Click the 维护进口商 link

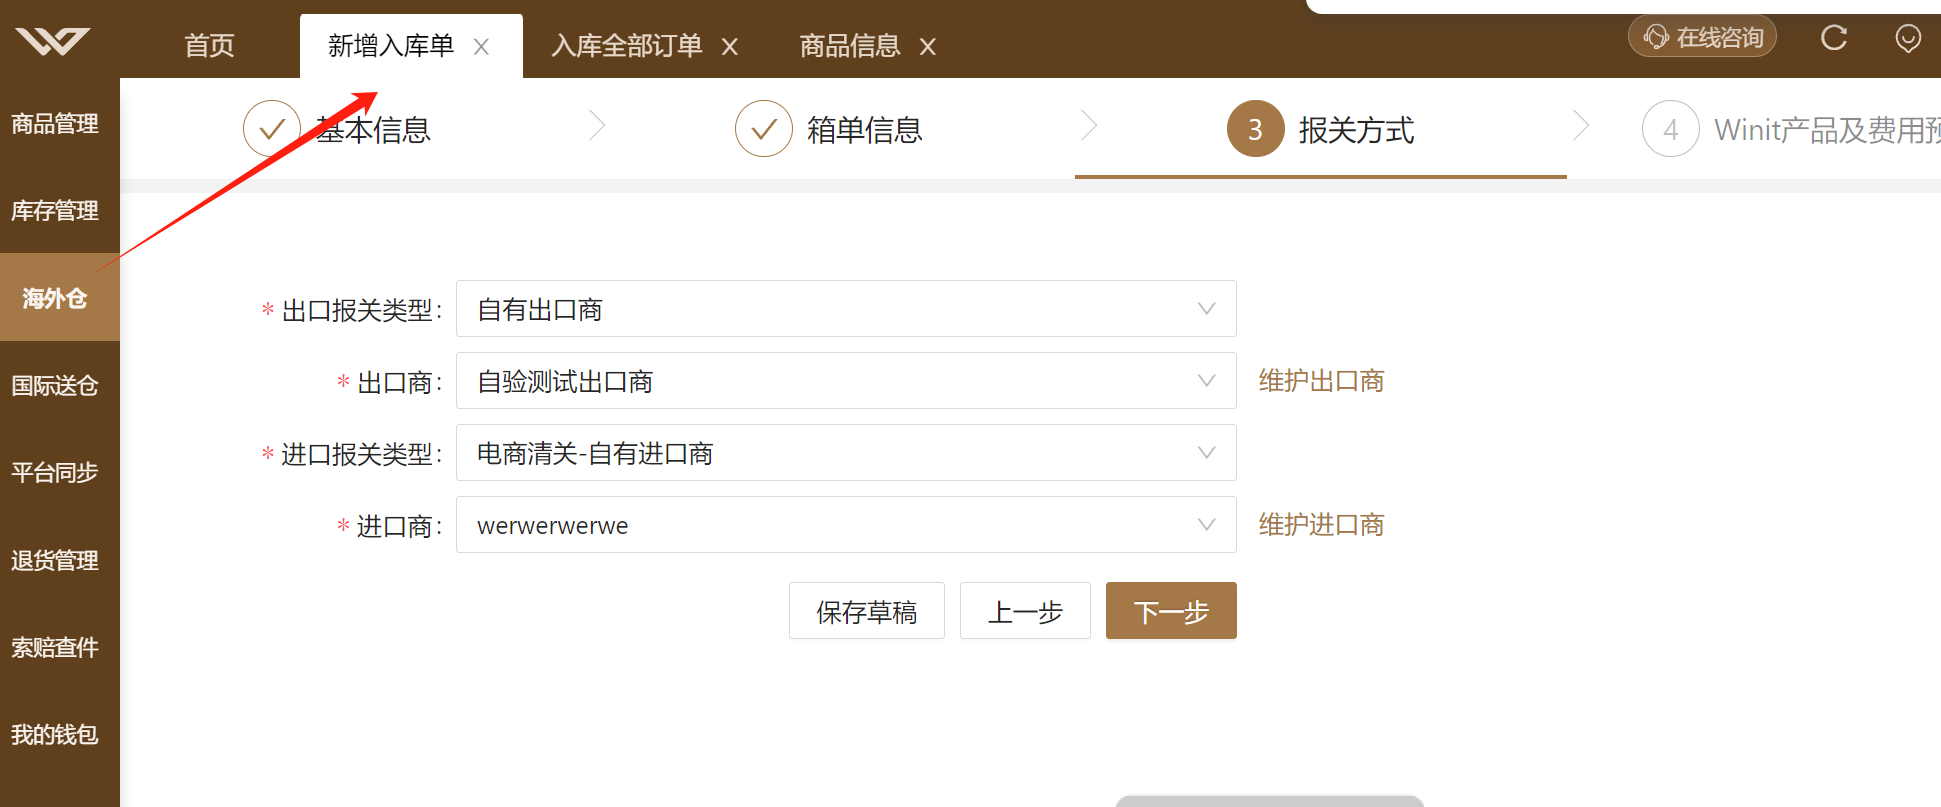(x=1321, y=525)
